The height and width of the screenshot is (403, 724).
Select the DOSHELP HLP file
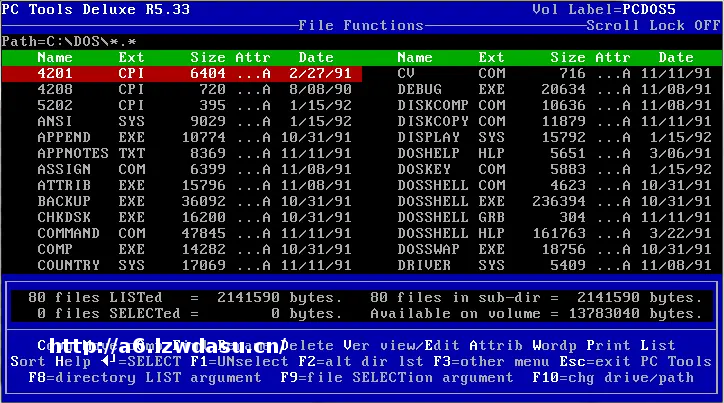[542, 153]
